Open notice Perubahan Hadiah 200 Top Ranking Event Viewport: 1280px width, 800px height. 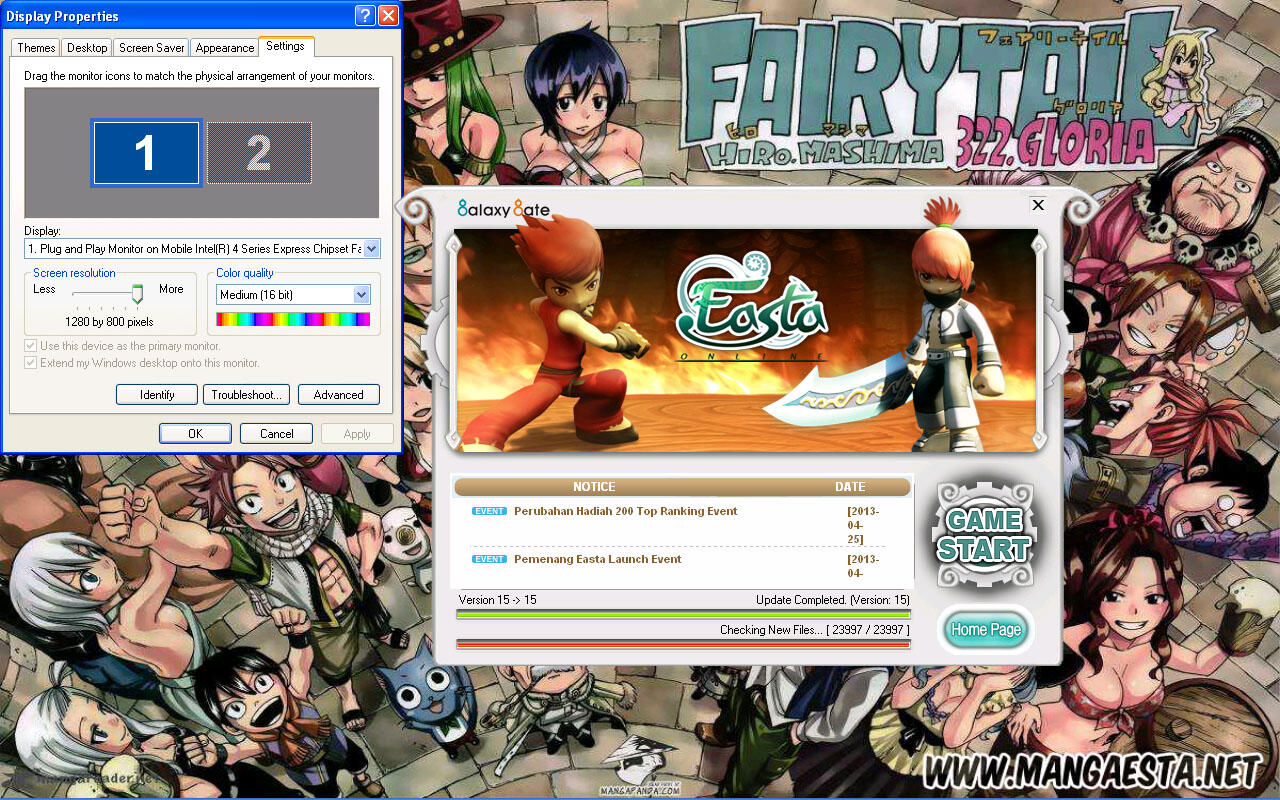coord(626,511)
